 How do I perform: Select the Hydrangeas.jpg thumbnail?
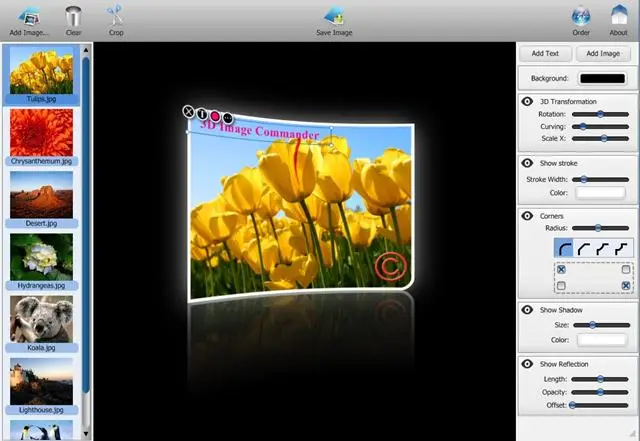[41, 257]
